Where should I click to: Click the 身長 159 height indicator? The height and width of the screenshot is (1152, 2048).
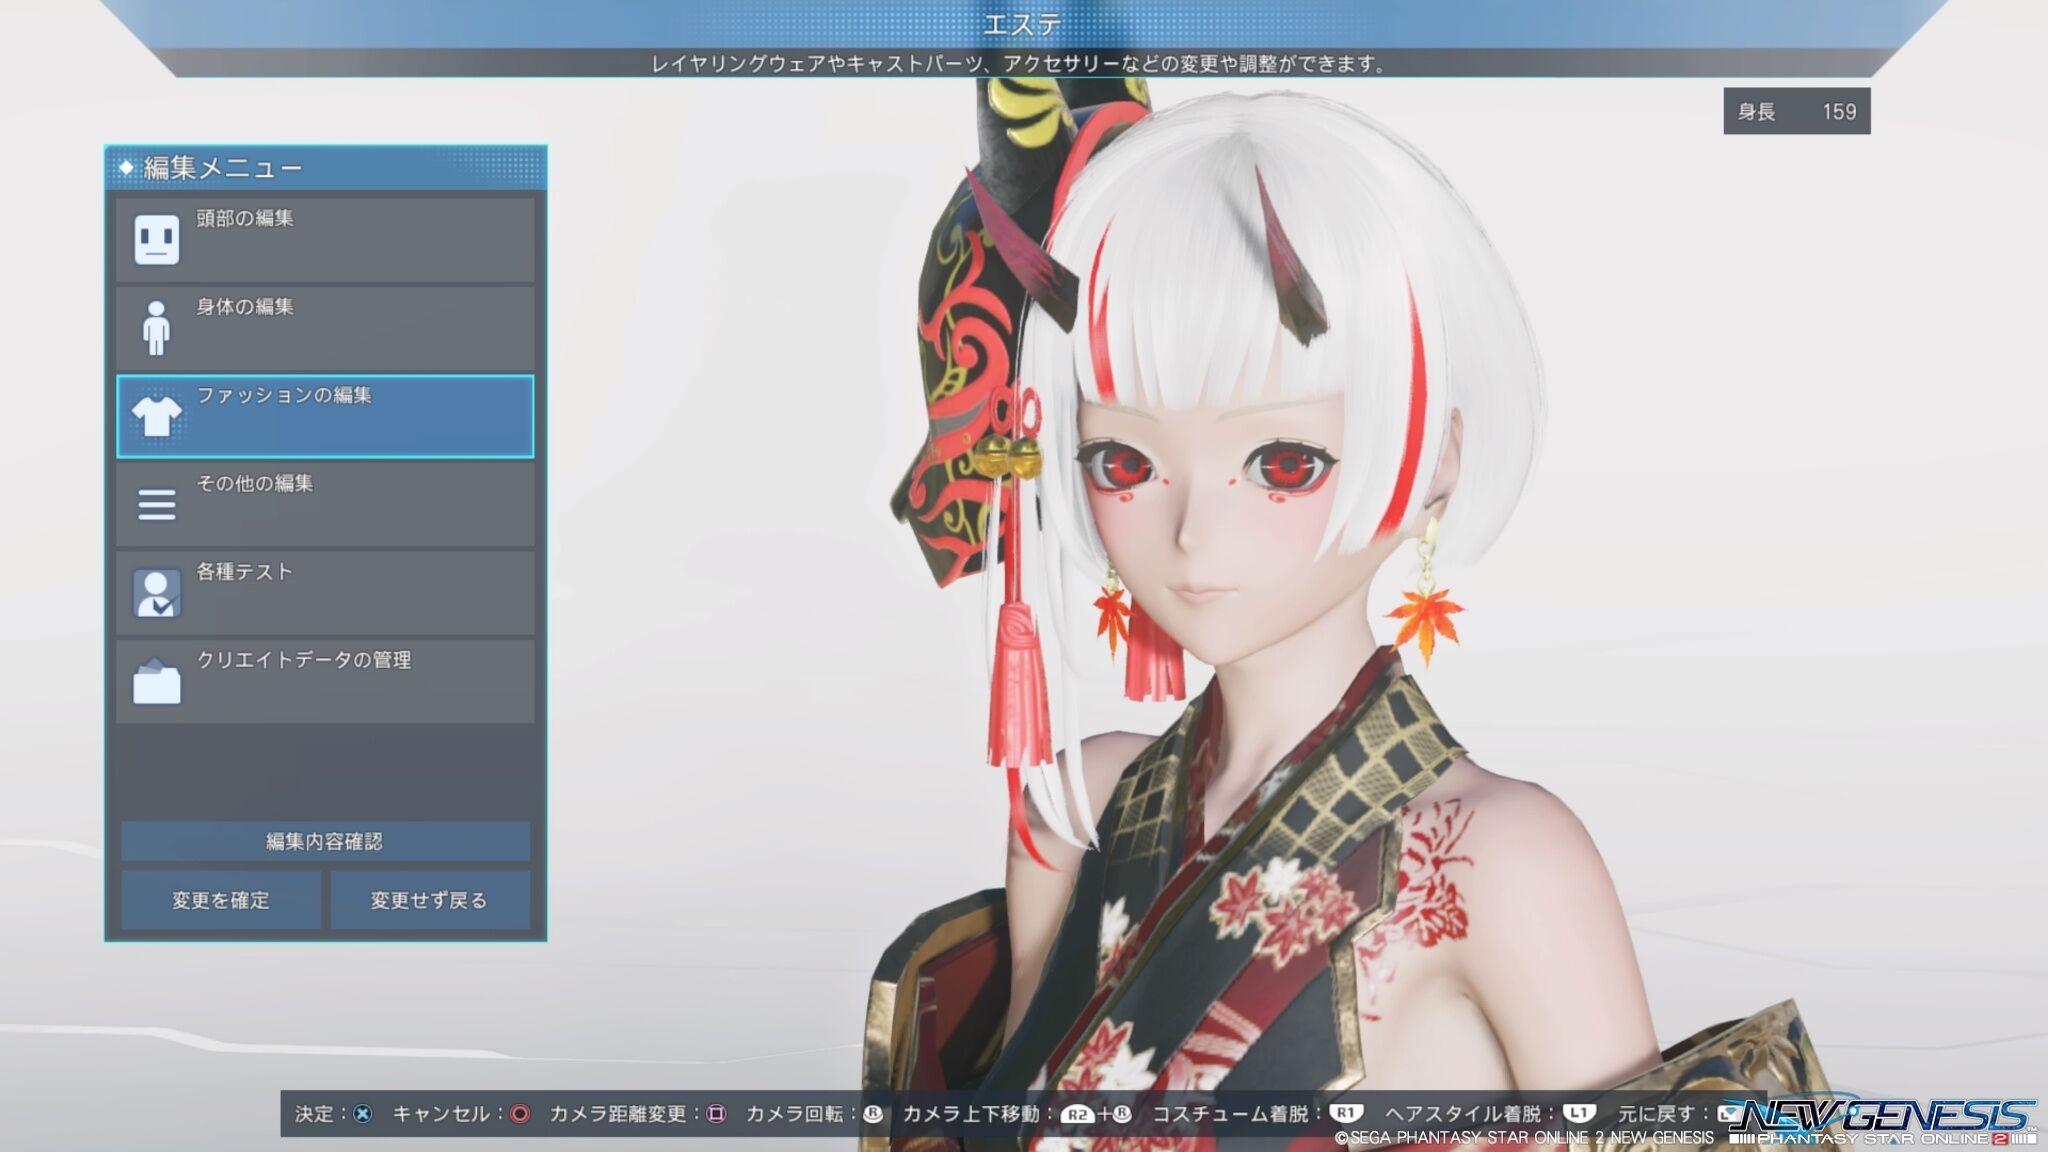click(x=1797, y=111)
